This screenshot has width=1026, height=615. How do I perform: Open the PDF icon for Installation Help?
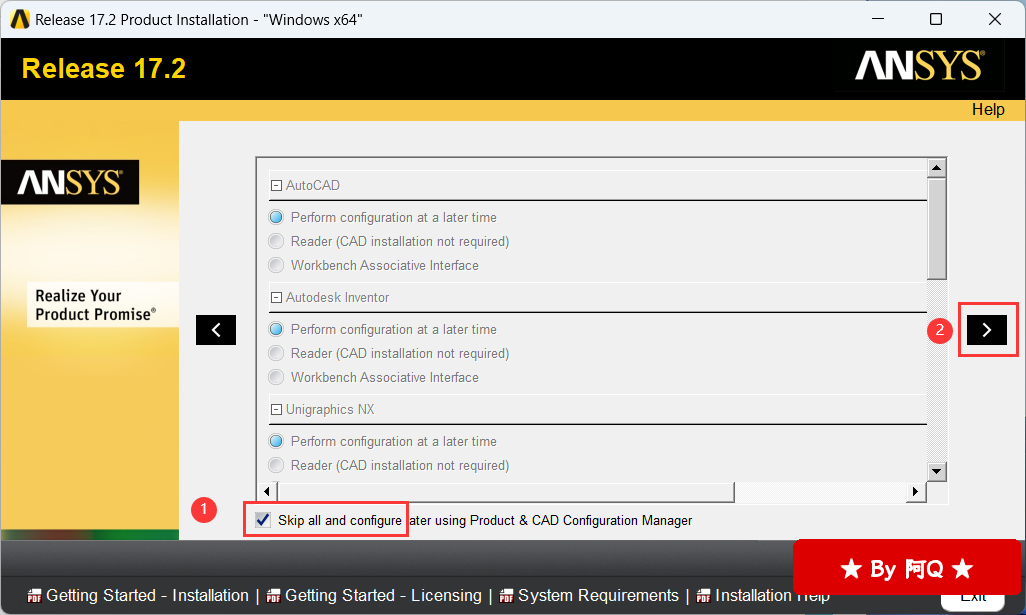(703, 596)
